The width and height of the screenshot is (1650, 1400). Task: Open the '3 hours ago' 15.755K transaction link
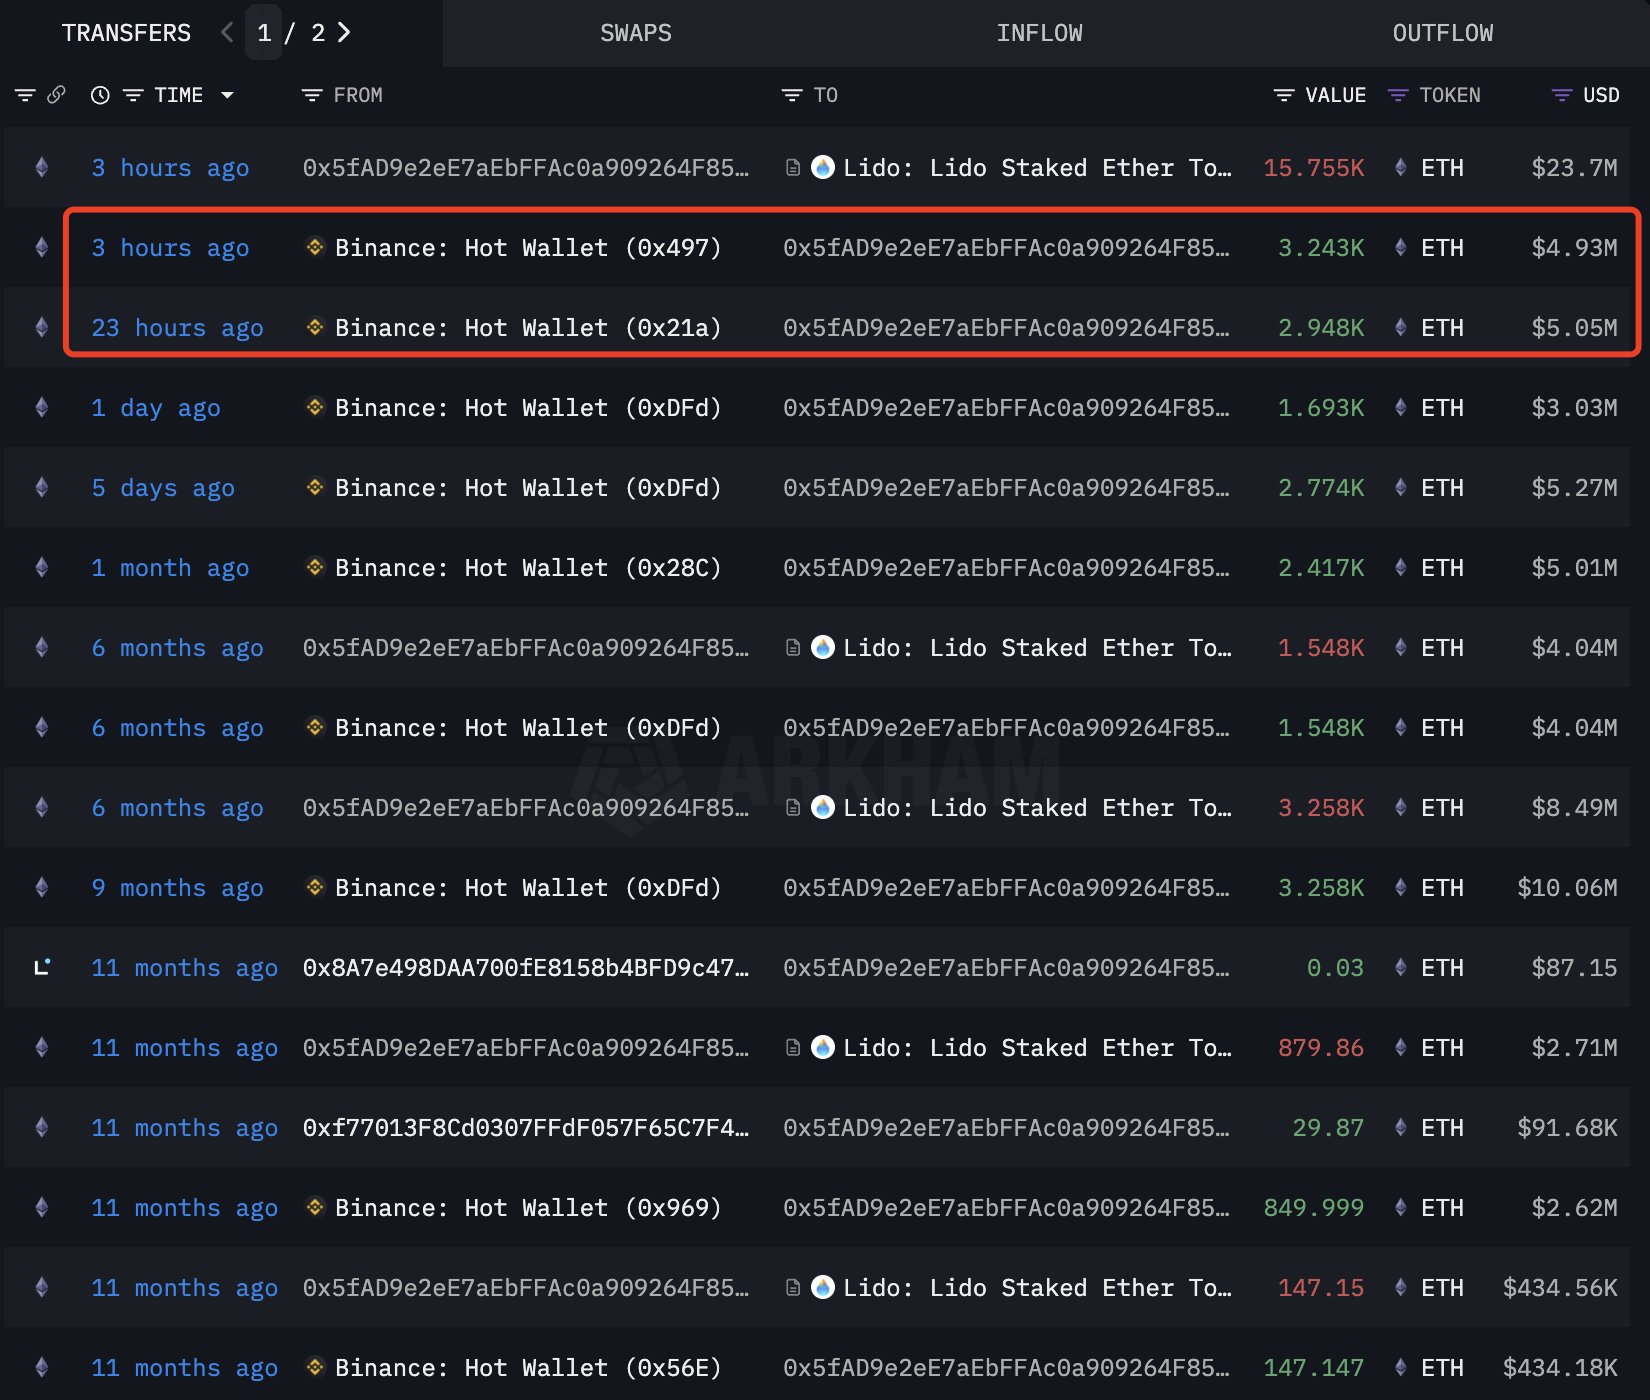tap(170, 168)
